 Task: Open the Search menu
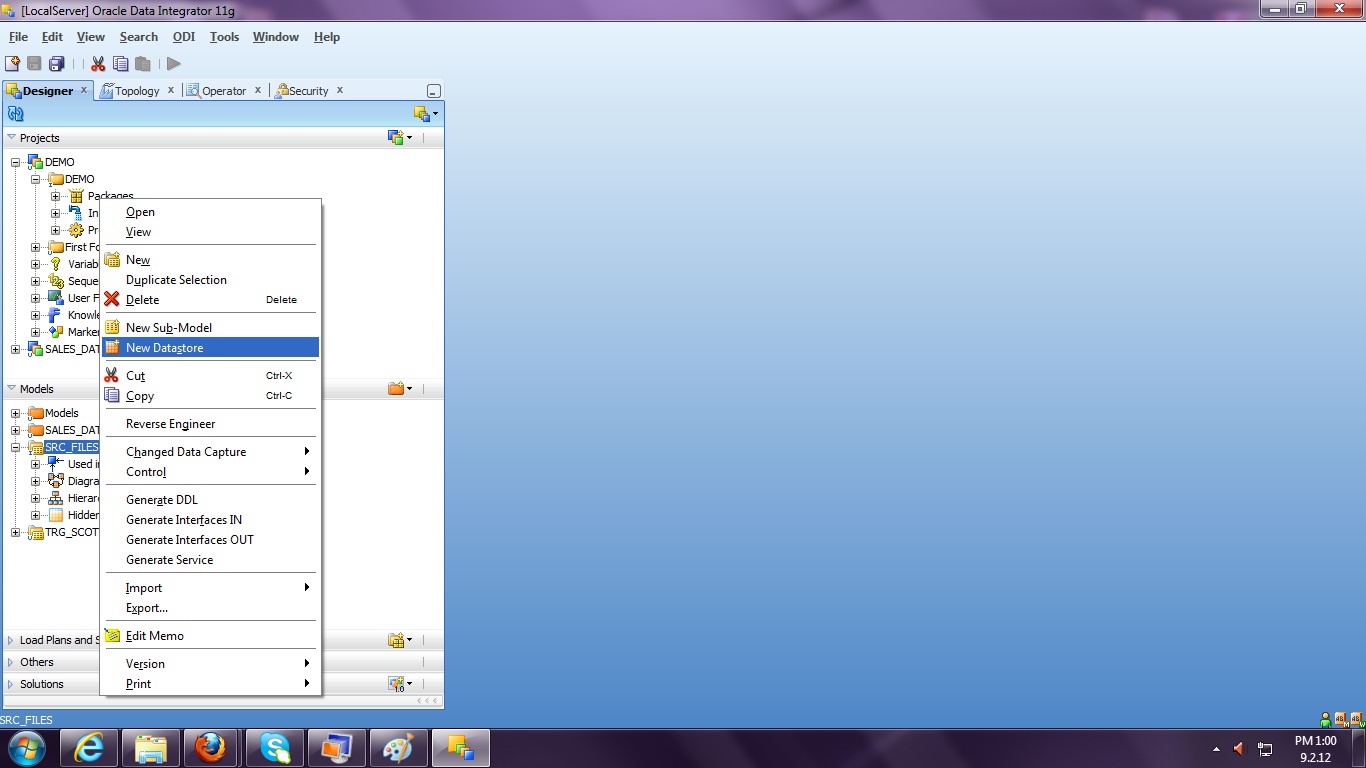pos(139,37)
